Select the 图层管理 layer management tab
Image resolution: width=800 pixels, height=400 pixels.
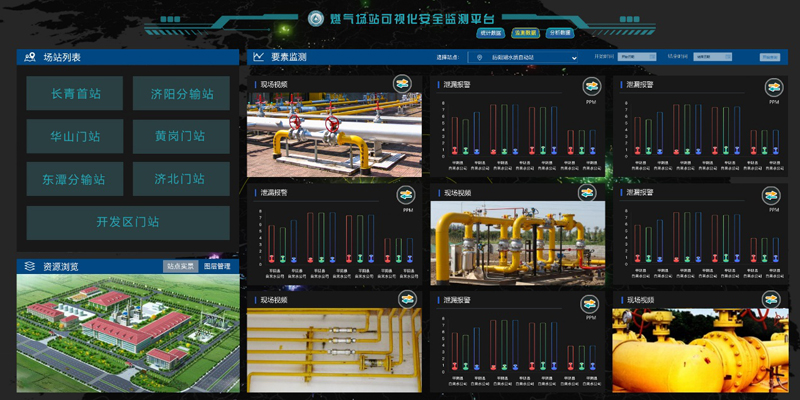pos(217,267)
